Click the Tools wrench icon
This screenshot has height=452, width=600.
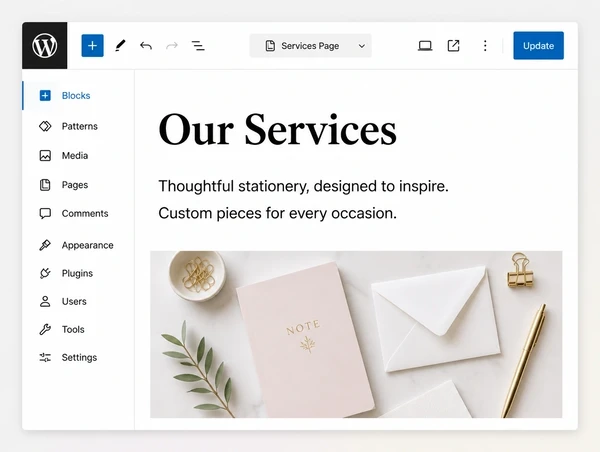click(x=45, y=329)
